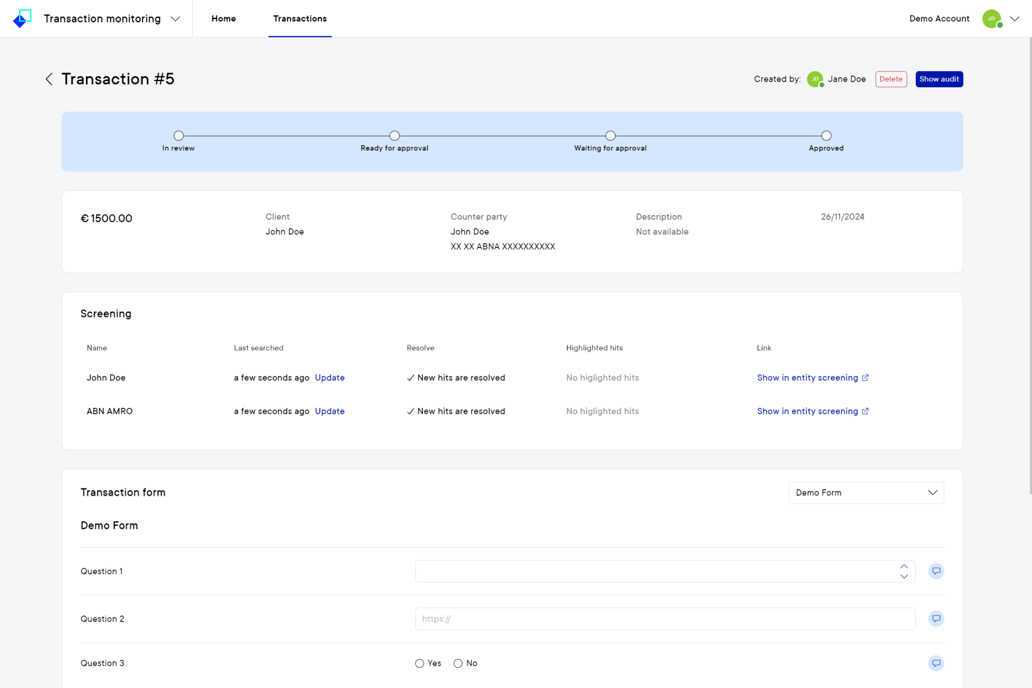Click the Highlighted hits column header

(x=594, y=348)
